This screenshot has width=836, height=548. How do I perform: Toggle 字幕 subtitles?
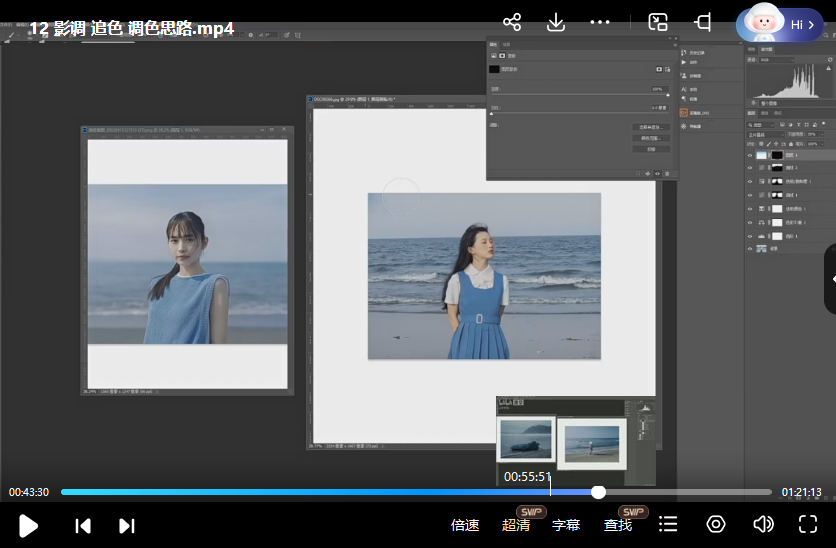[x=566, y=525]
